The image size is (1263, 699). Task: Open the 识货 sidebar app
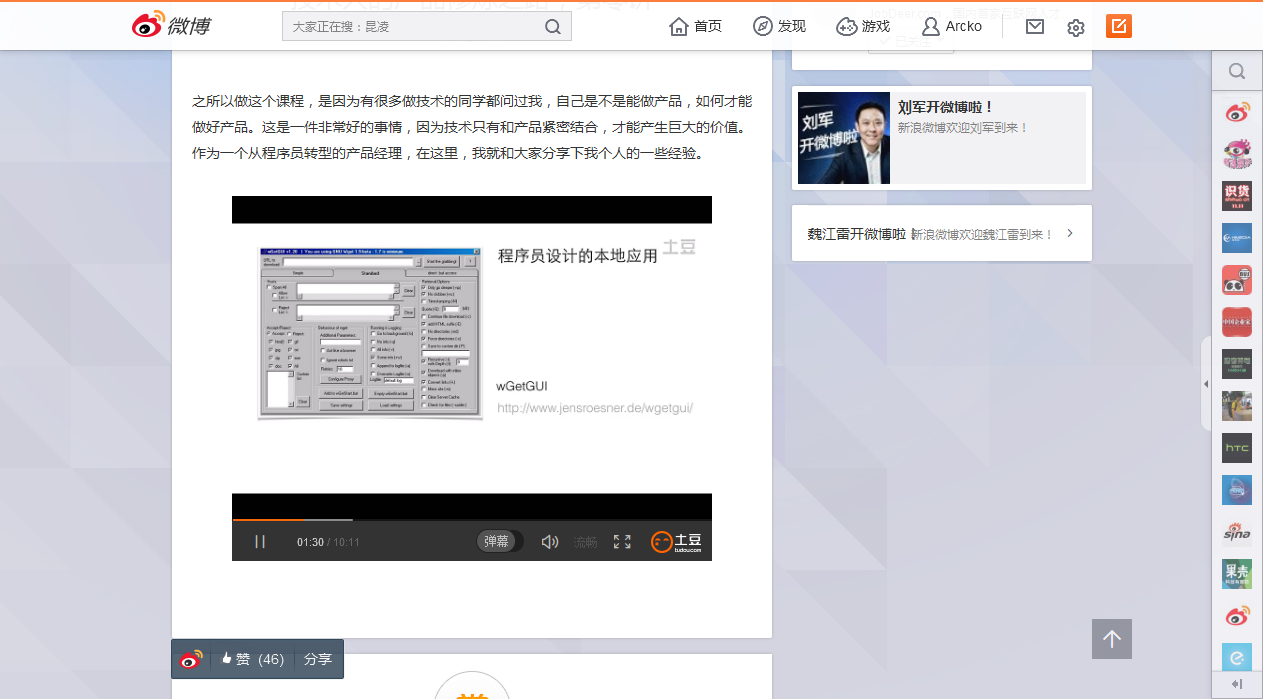[x=1237, y=196]
